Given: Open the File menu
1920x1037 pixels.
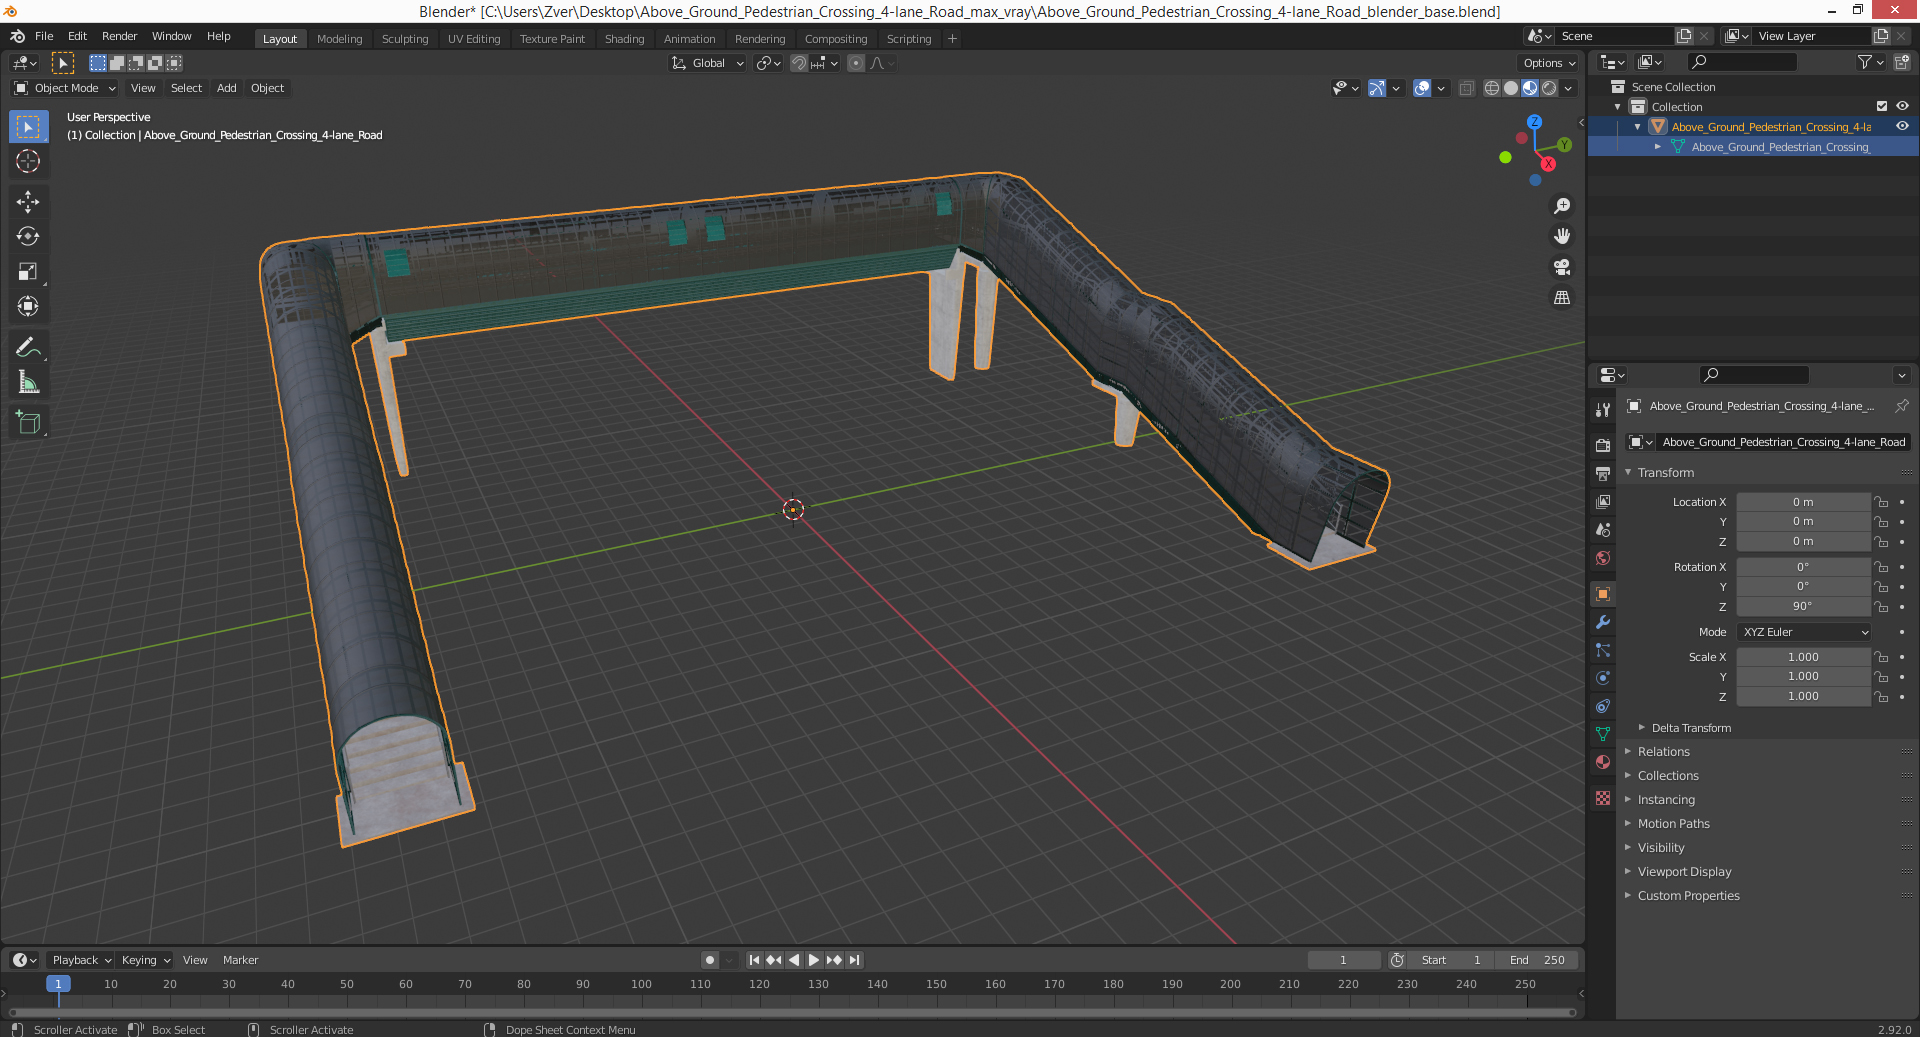Looking at the screenshot, I should coord(44,36).
